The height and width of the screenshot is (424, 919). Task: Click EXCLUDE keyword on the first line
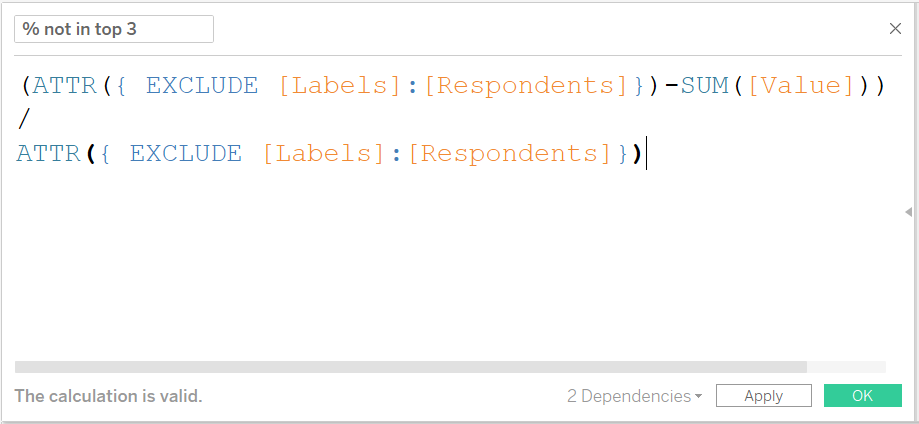(201, 86)
